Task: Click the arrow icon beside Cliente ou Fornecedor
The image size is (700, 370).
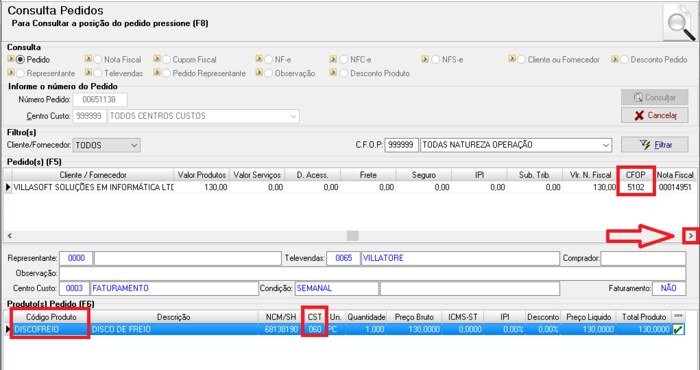Action: click(512, 59)
